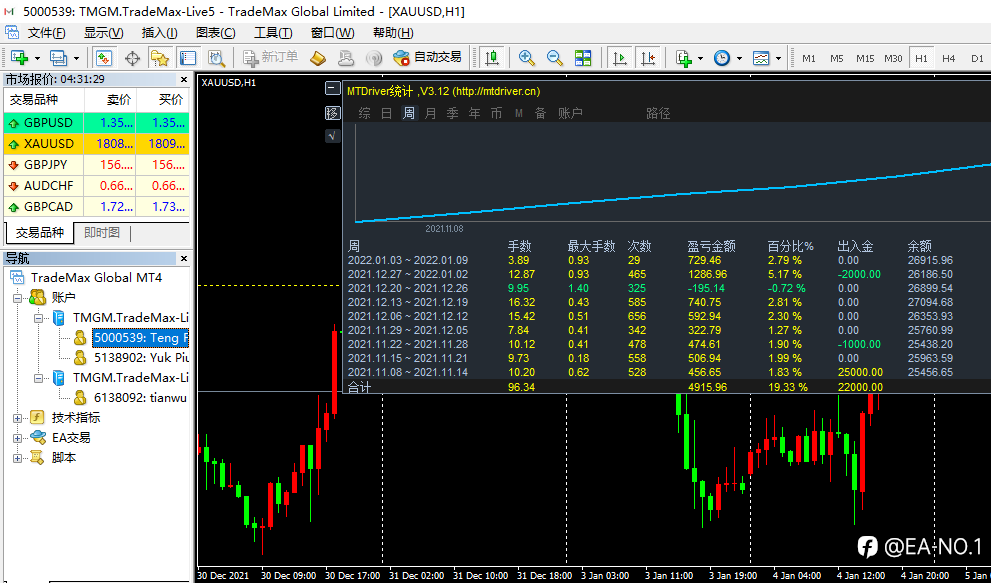Viewport: 991px width, 583px height.
Task: Minimize the MTDriver statistics panel
Action: (332, 89)
